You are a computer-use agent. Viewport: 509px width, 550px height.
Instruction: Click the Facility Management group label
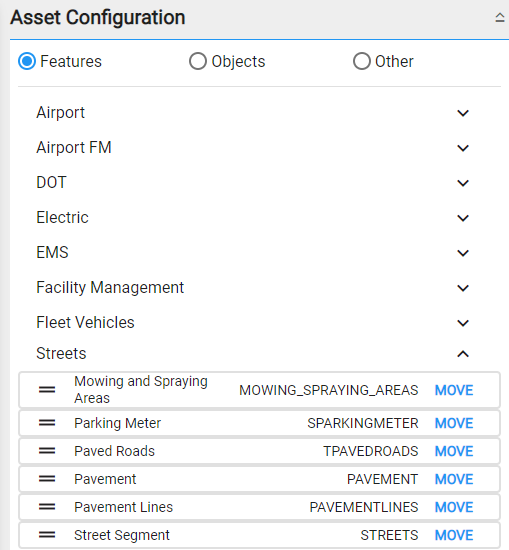tap(110, 288)
